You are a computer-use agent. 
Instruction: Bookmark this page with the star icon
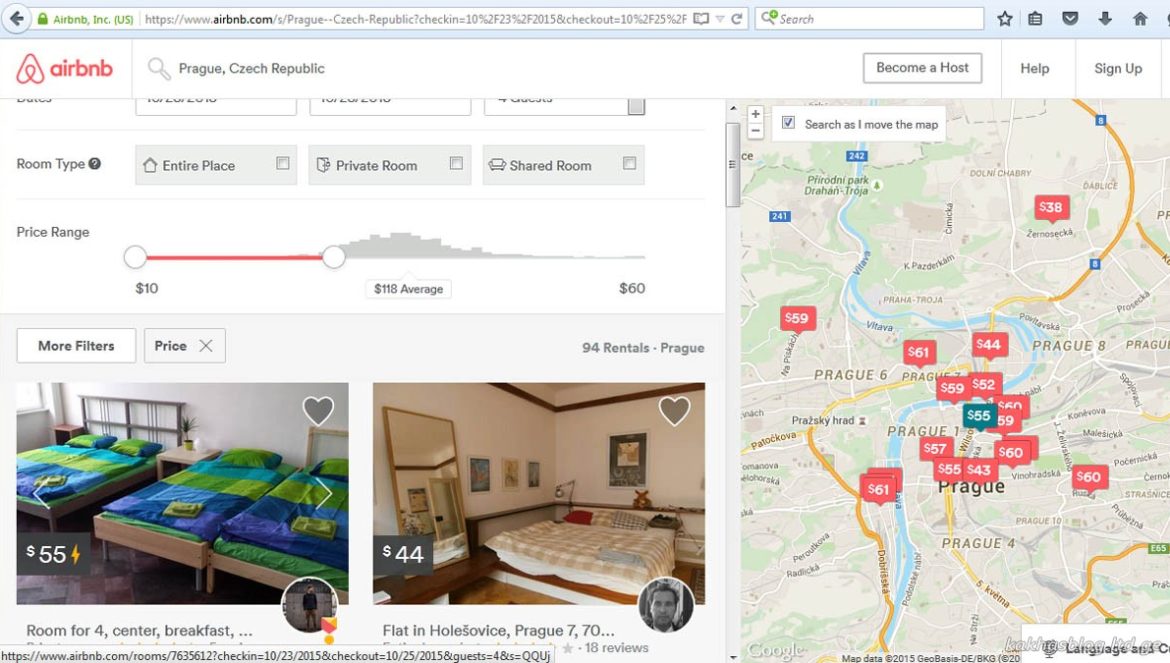click(x=1004, y=19)
